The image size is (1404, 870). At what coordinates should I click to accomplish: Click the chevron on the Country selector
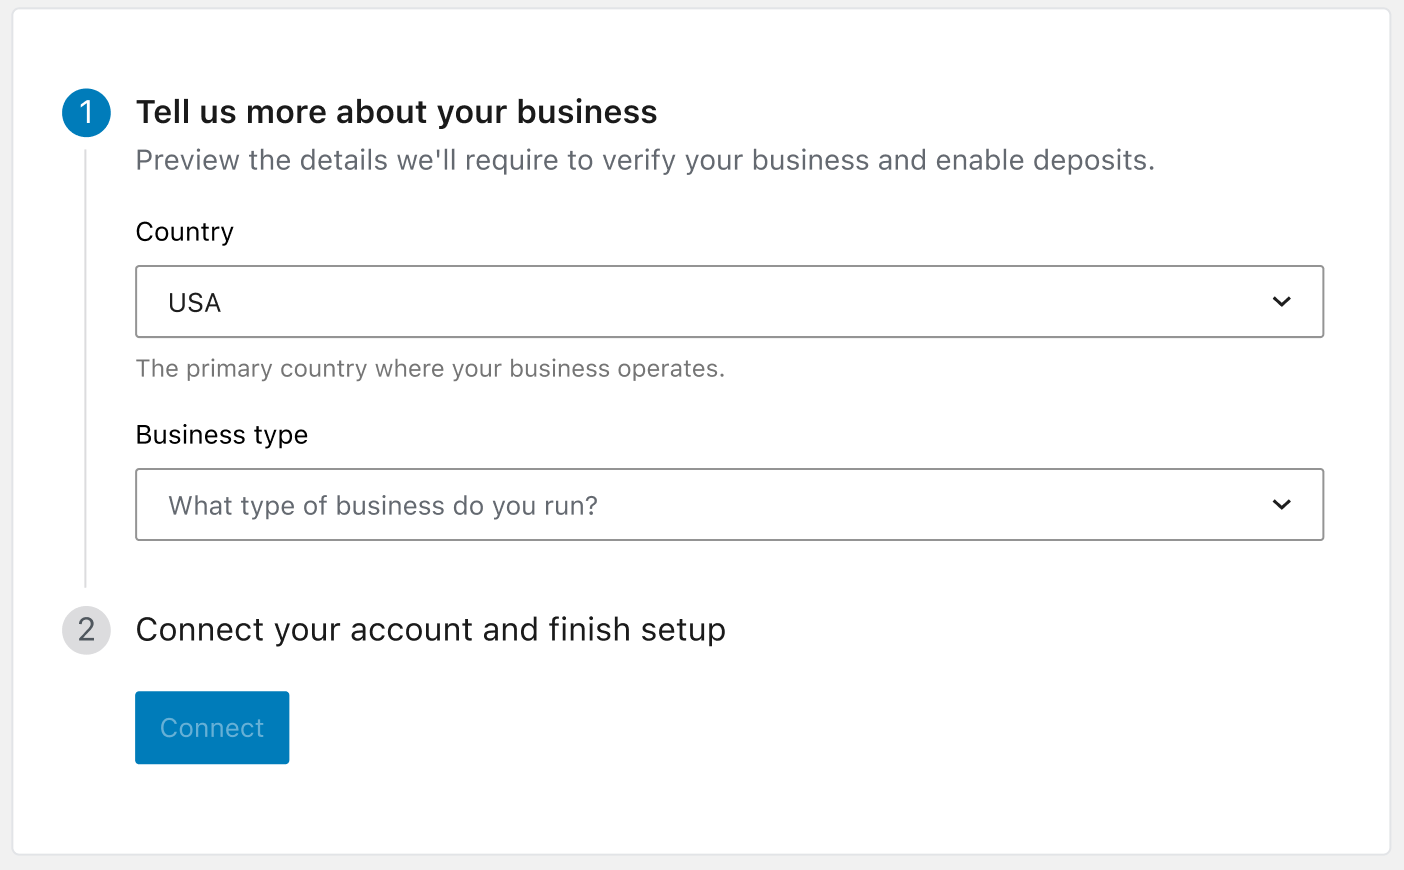[x=1281, y=301]
